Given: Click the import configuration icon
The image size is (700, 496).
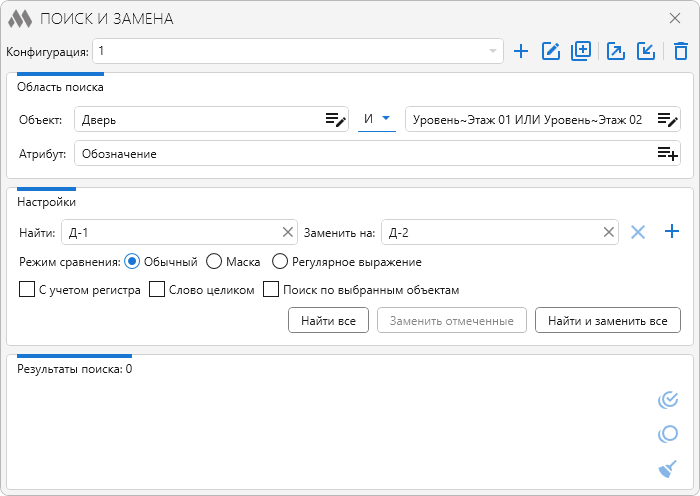Looking at the screenshot, I should pyautogui.click(x=646, y=51).
